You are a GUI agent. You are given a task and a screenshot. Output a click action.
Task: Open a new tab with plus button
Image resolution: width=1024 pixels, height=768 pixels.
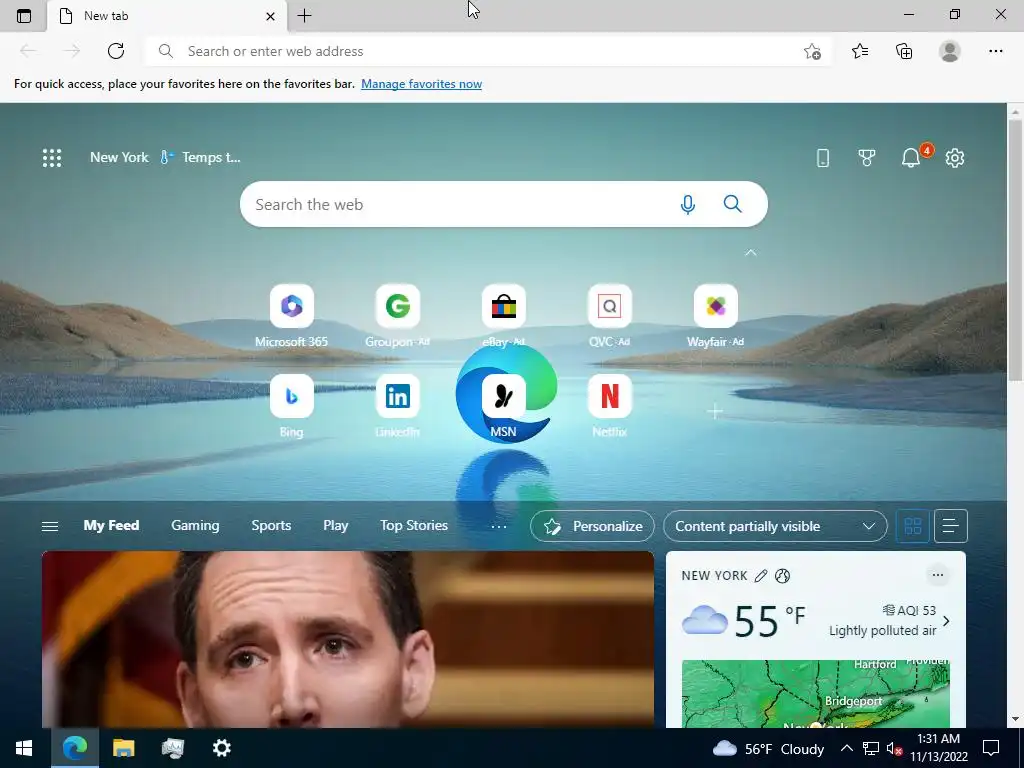click(304, 16)
